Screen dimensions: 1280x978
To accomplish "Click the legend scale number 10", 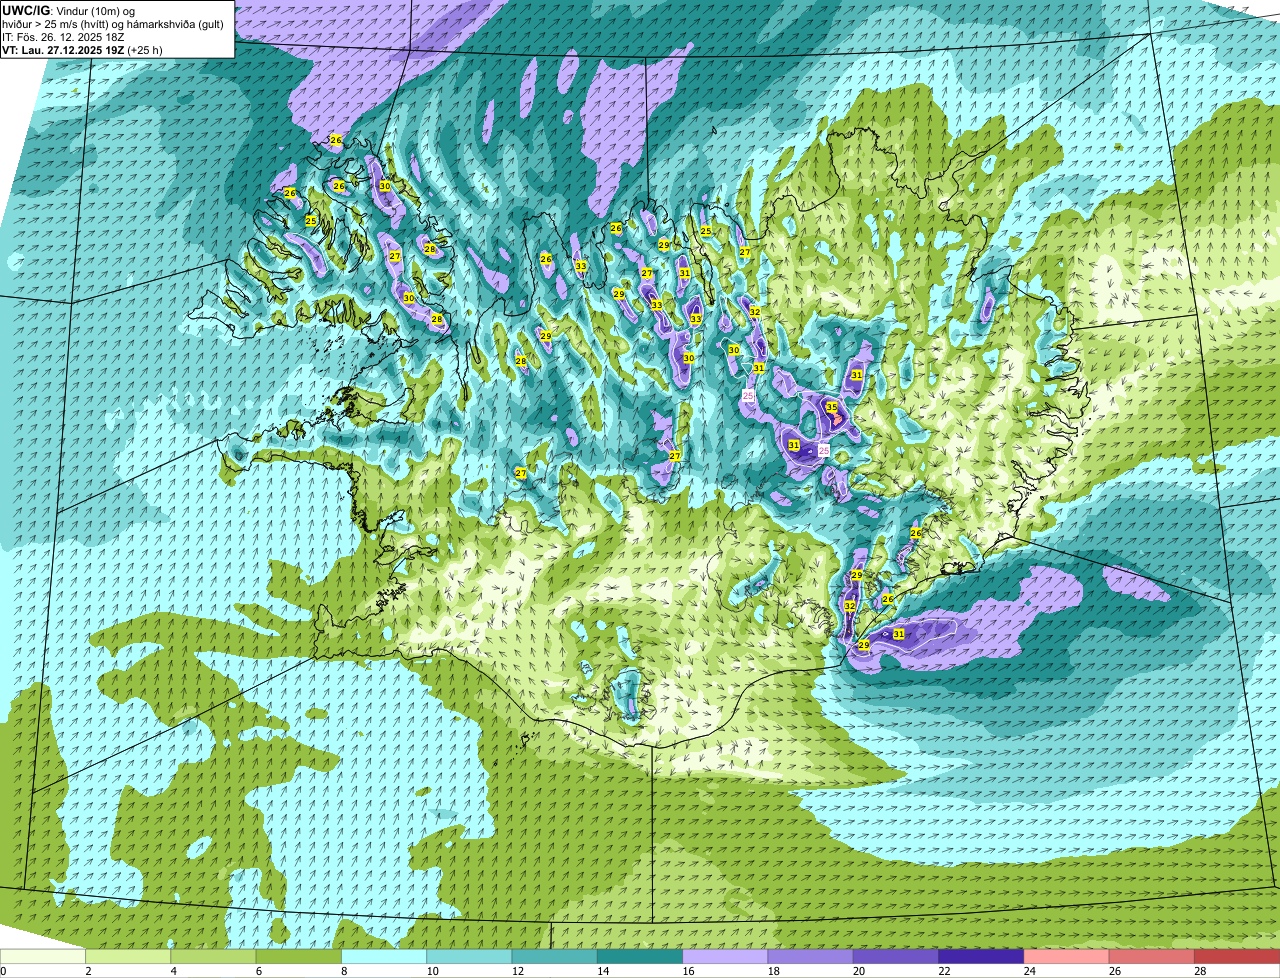I will click(432, 971).
